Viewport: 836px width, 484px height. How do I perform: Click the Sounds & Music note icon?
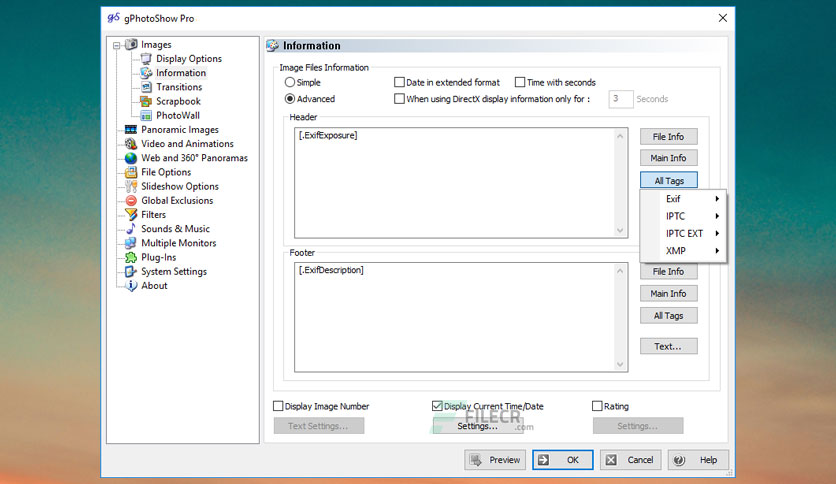pyautogui.click(x=131, y=229)
